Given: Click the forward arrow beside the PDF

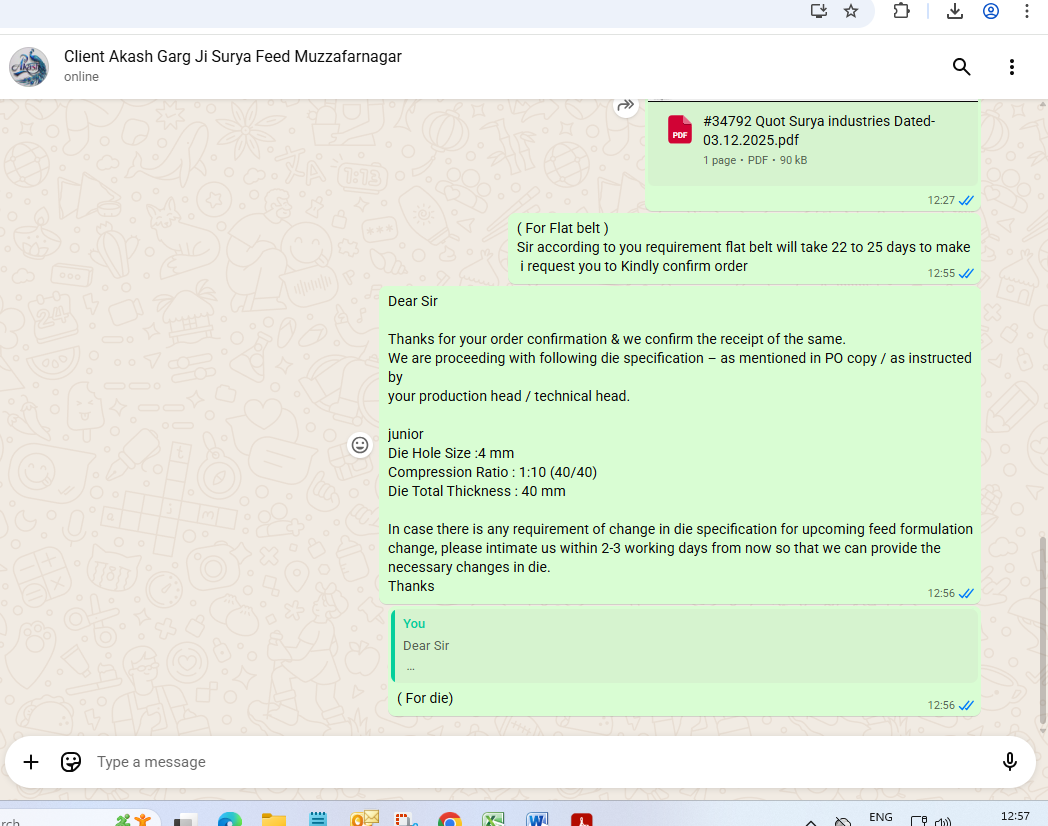Looking at the screenshot, I should point(626,105).
